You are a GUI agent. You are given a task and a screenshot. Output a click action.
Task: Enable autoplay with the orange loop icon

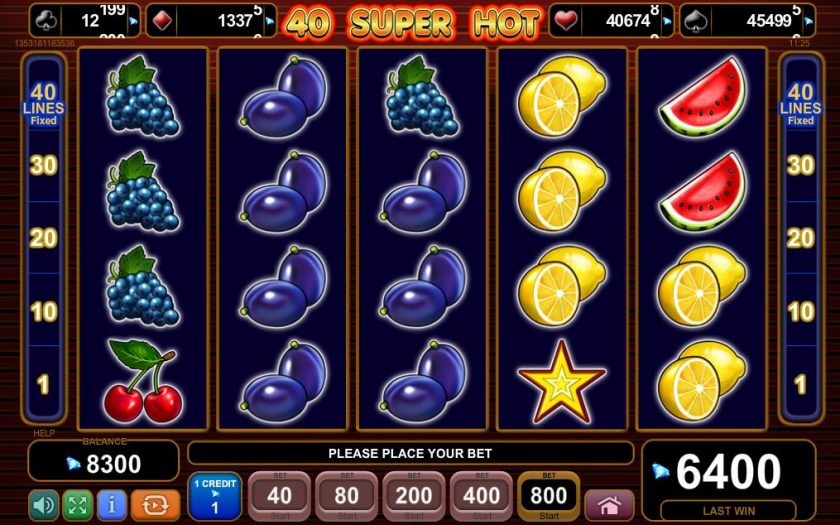[x=155, y=504]
